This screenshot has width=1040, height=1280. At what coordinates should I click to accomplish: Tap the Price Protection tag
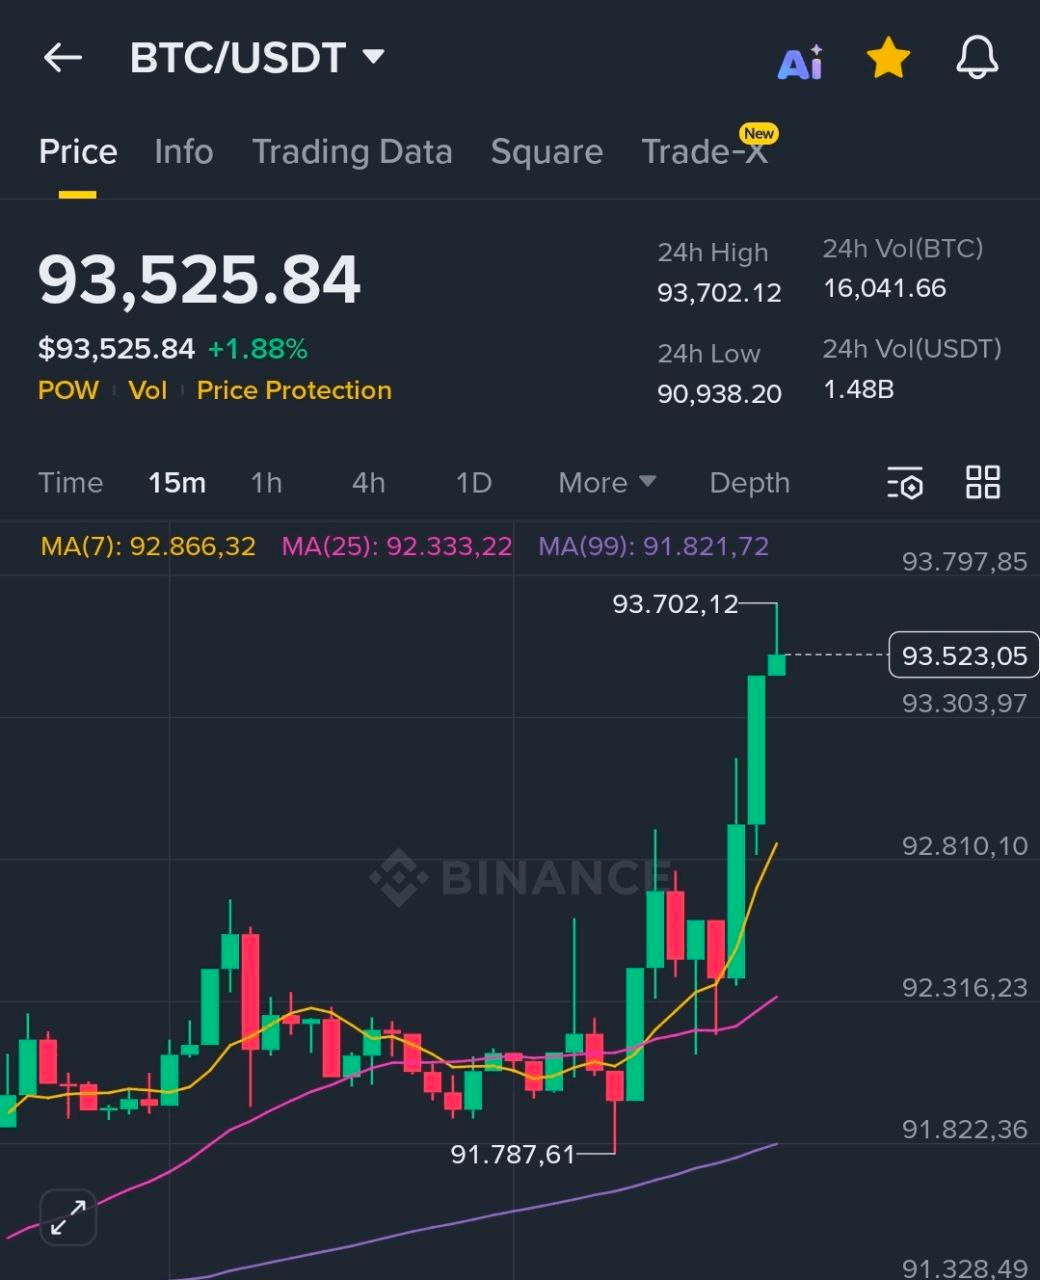[x=294, y=390]
